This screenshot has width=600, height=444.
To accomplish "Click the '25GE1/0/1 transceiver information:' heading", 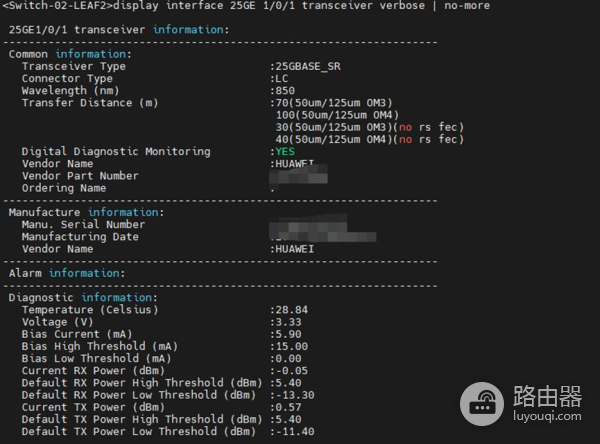I will pyautogui.click(x=119, y=29).
